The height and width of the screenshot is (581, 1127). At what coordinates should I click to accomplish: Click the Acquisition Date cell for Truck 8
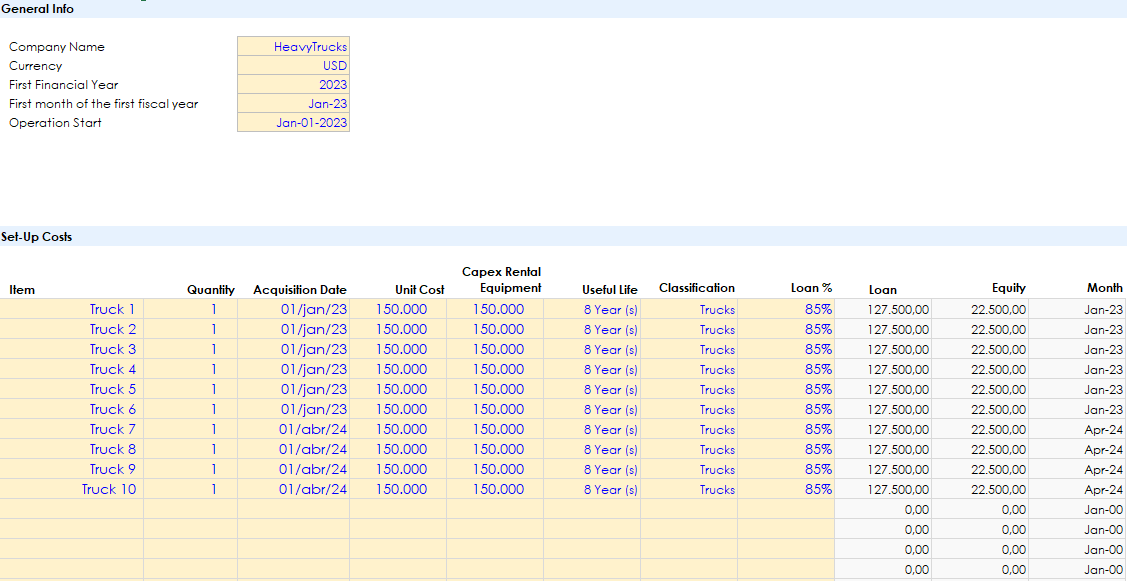tap(293, 449)
